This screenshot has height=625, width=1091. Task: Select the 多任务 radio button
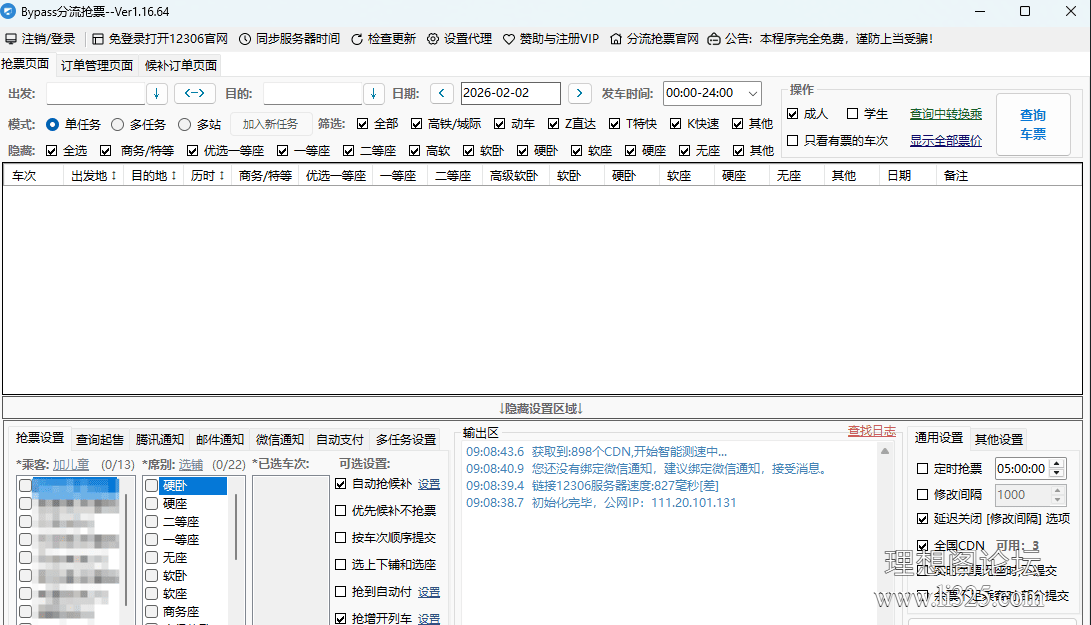point(118,125)
